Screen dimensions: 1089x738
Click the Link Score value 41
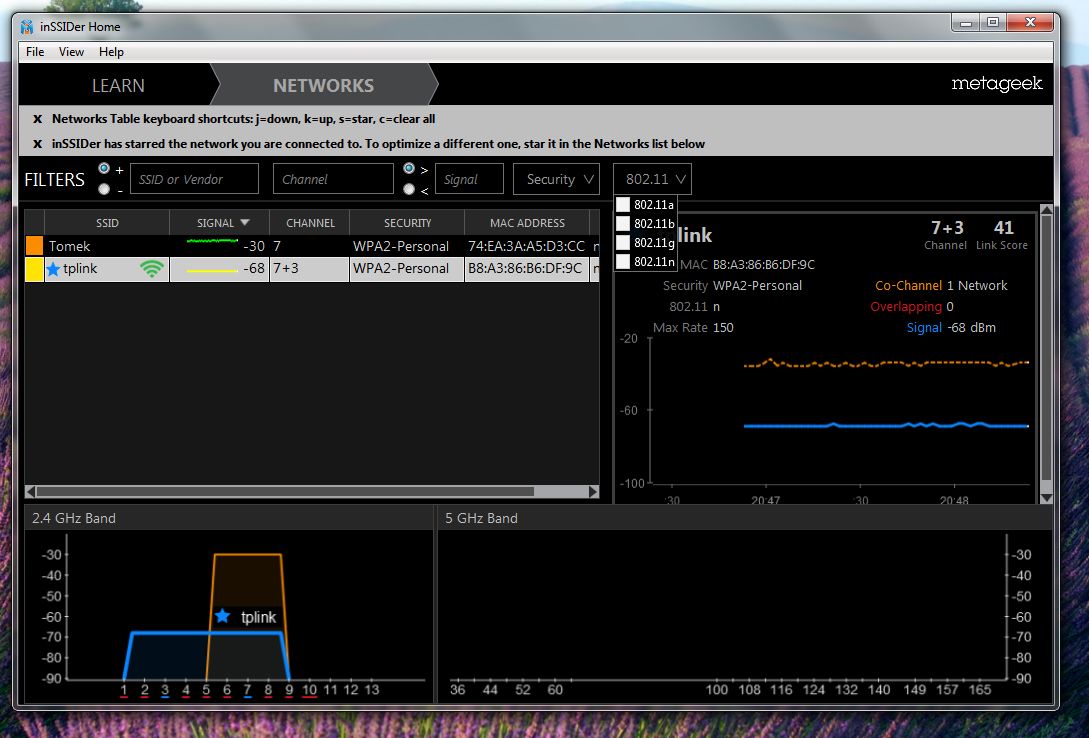click(1003, 228)
